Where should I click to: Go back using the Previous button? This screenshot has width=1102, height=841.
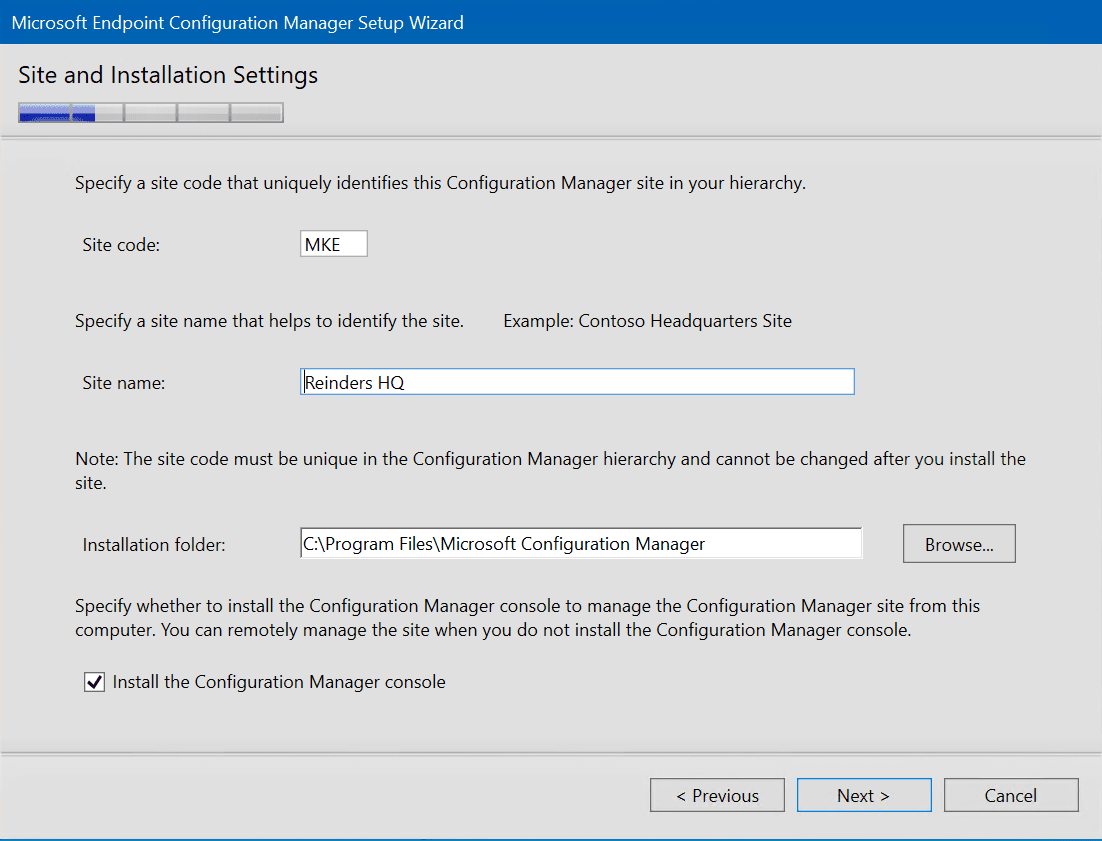tap(717, 795)
